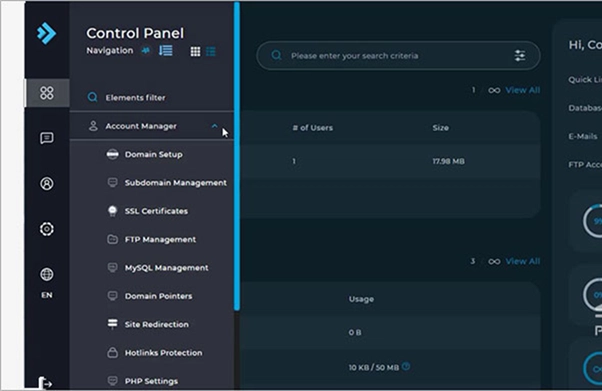Click the 'Size' column header
The width and height of the screenshot is (602, 391).
click(440, 128)
